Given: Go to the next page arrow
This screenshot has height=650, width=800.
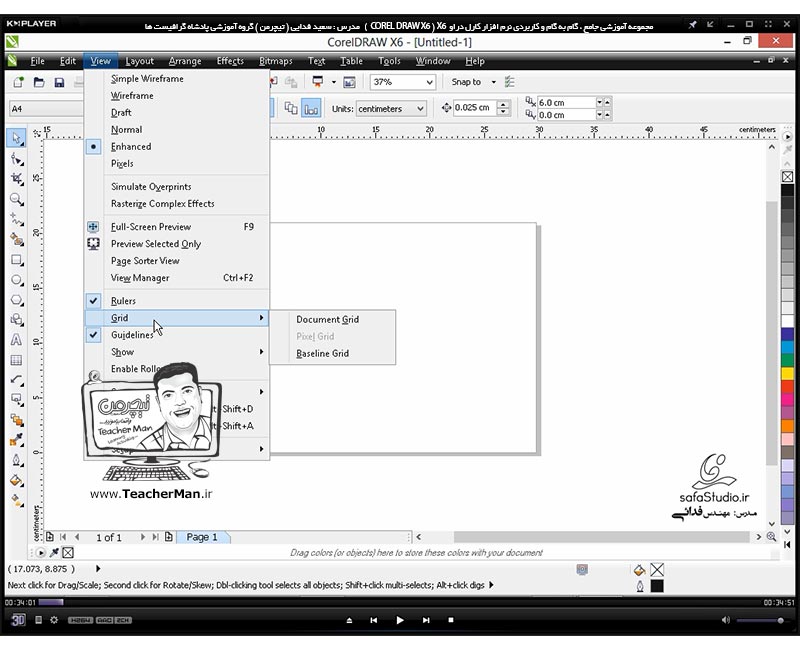Looking at the screenshot, I should (142, 537).
